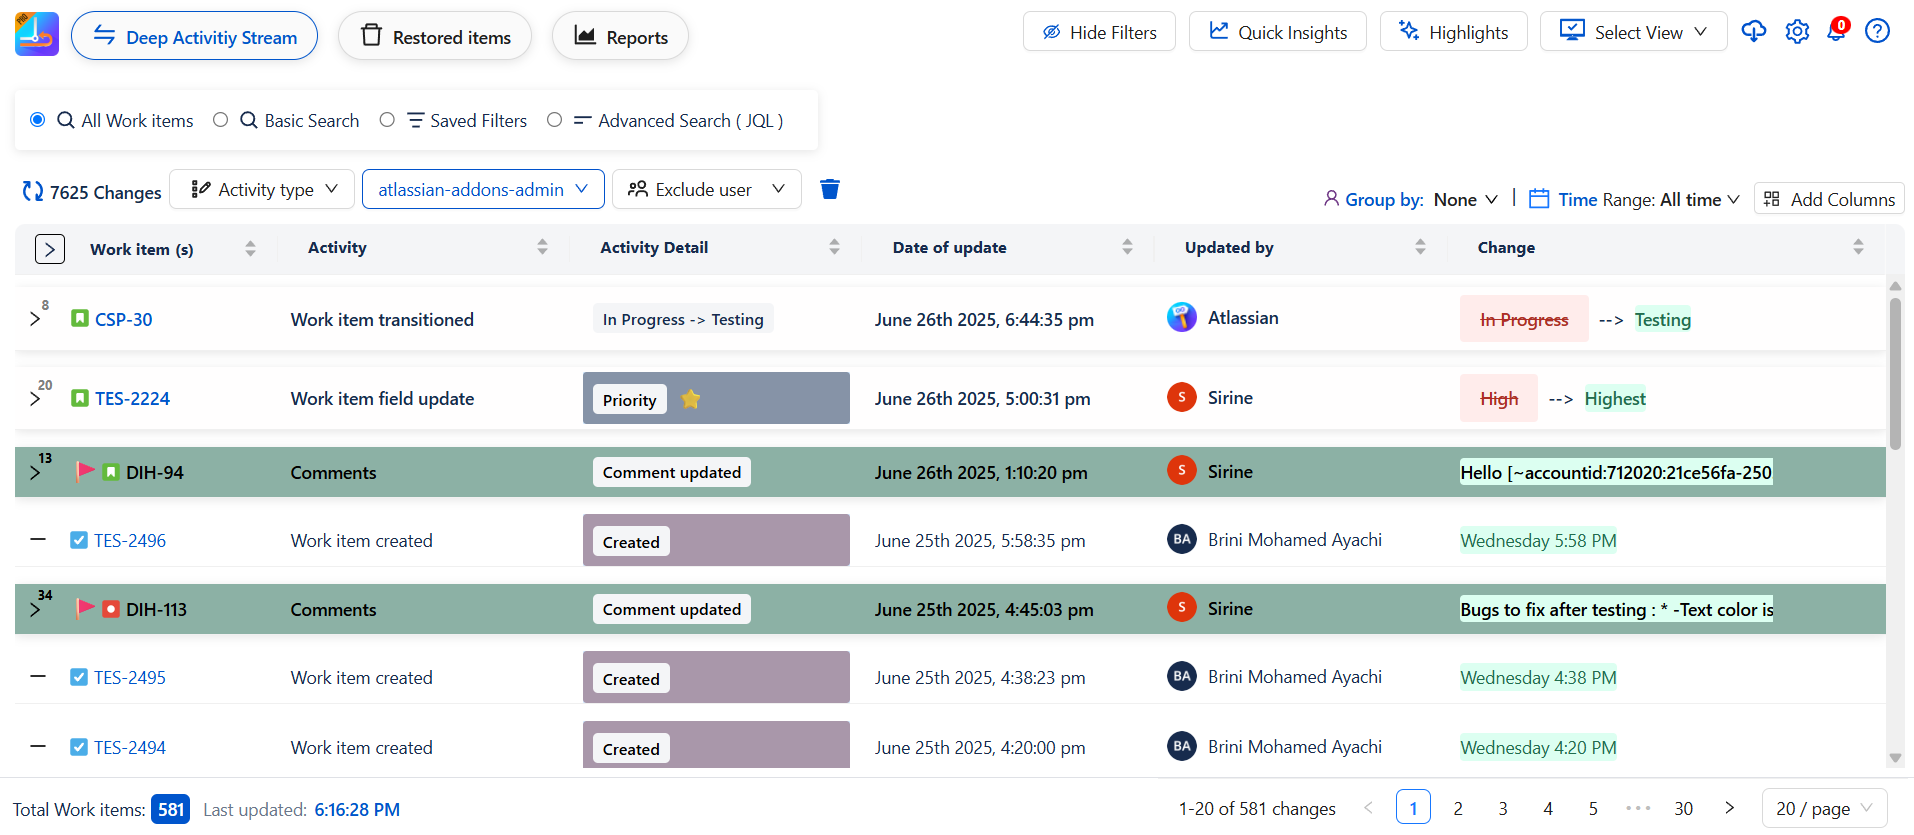This screenshot has height=835, width=1914.
Task: Open the Activity type dropdown
Action: point(263,189)
